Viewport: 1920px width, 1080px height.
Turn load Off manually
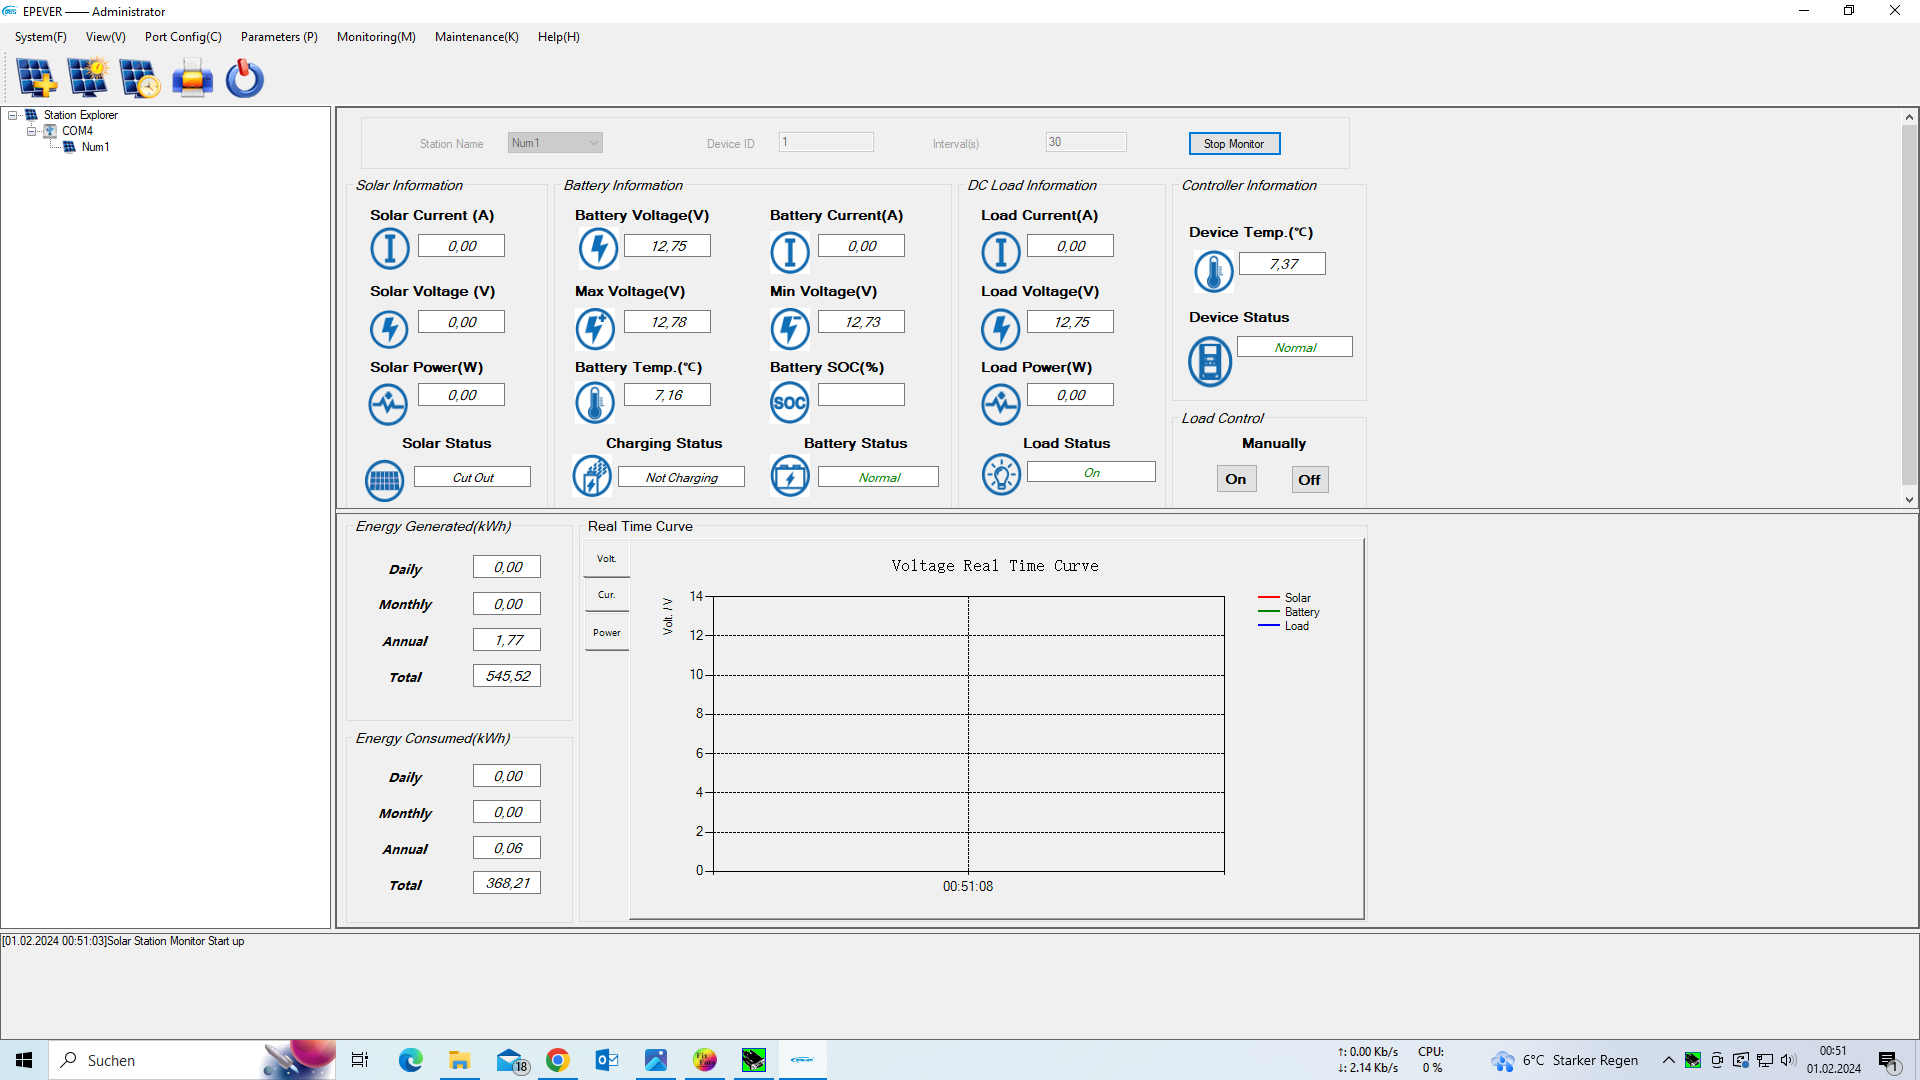1309,480
